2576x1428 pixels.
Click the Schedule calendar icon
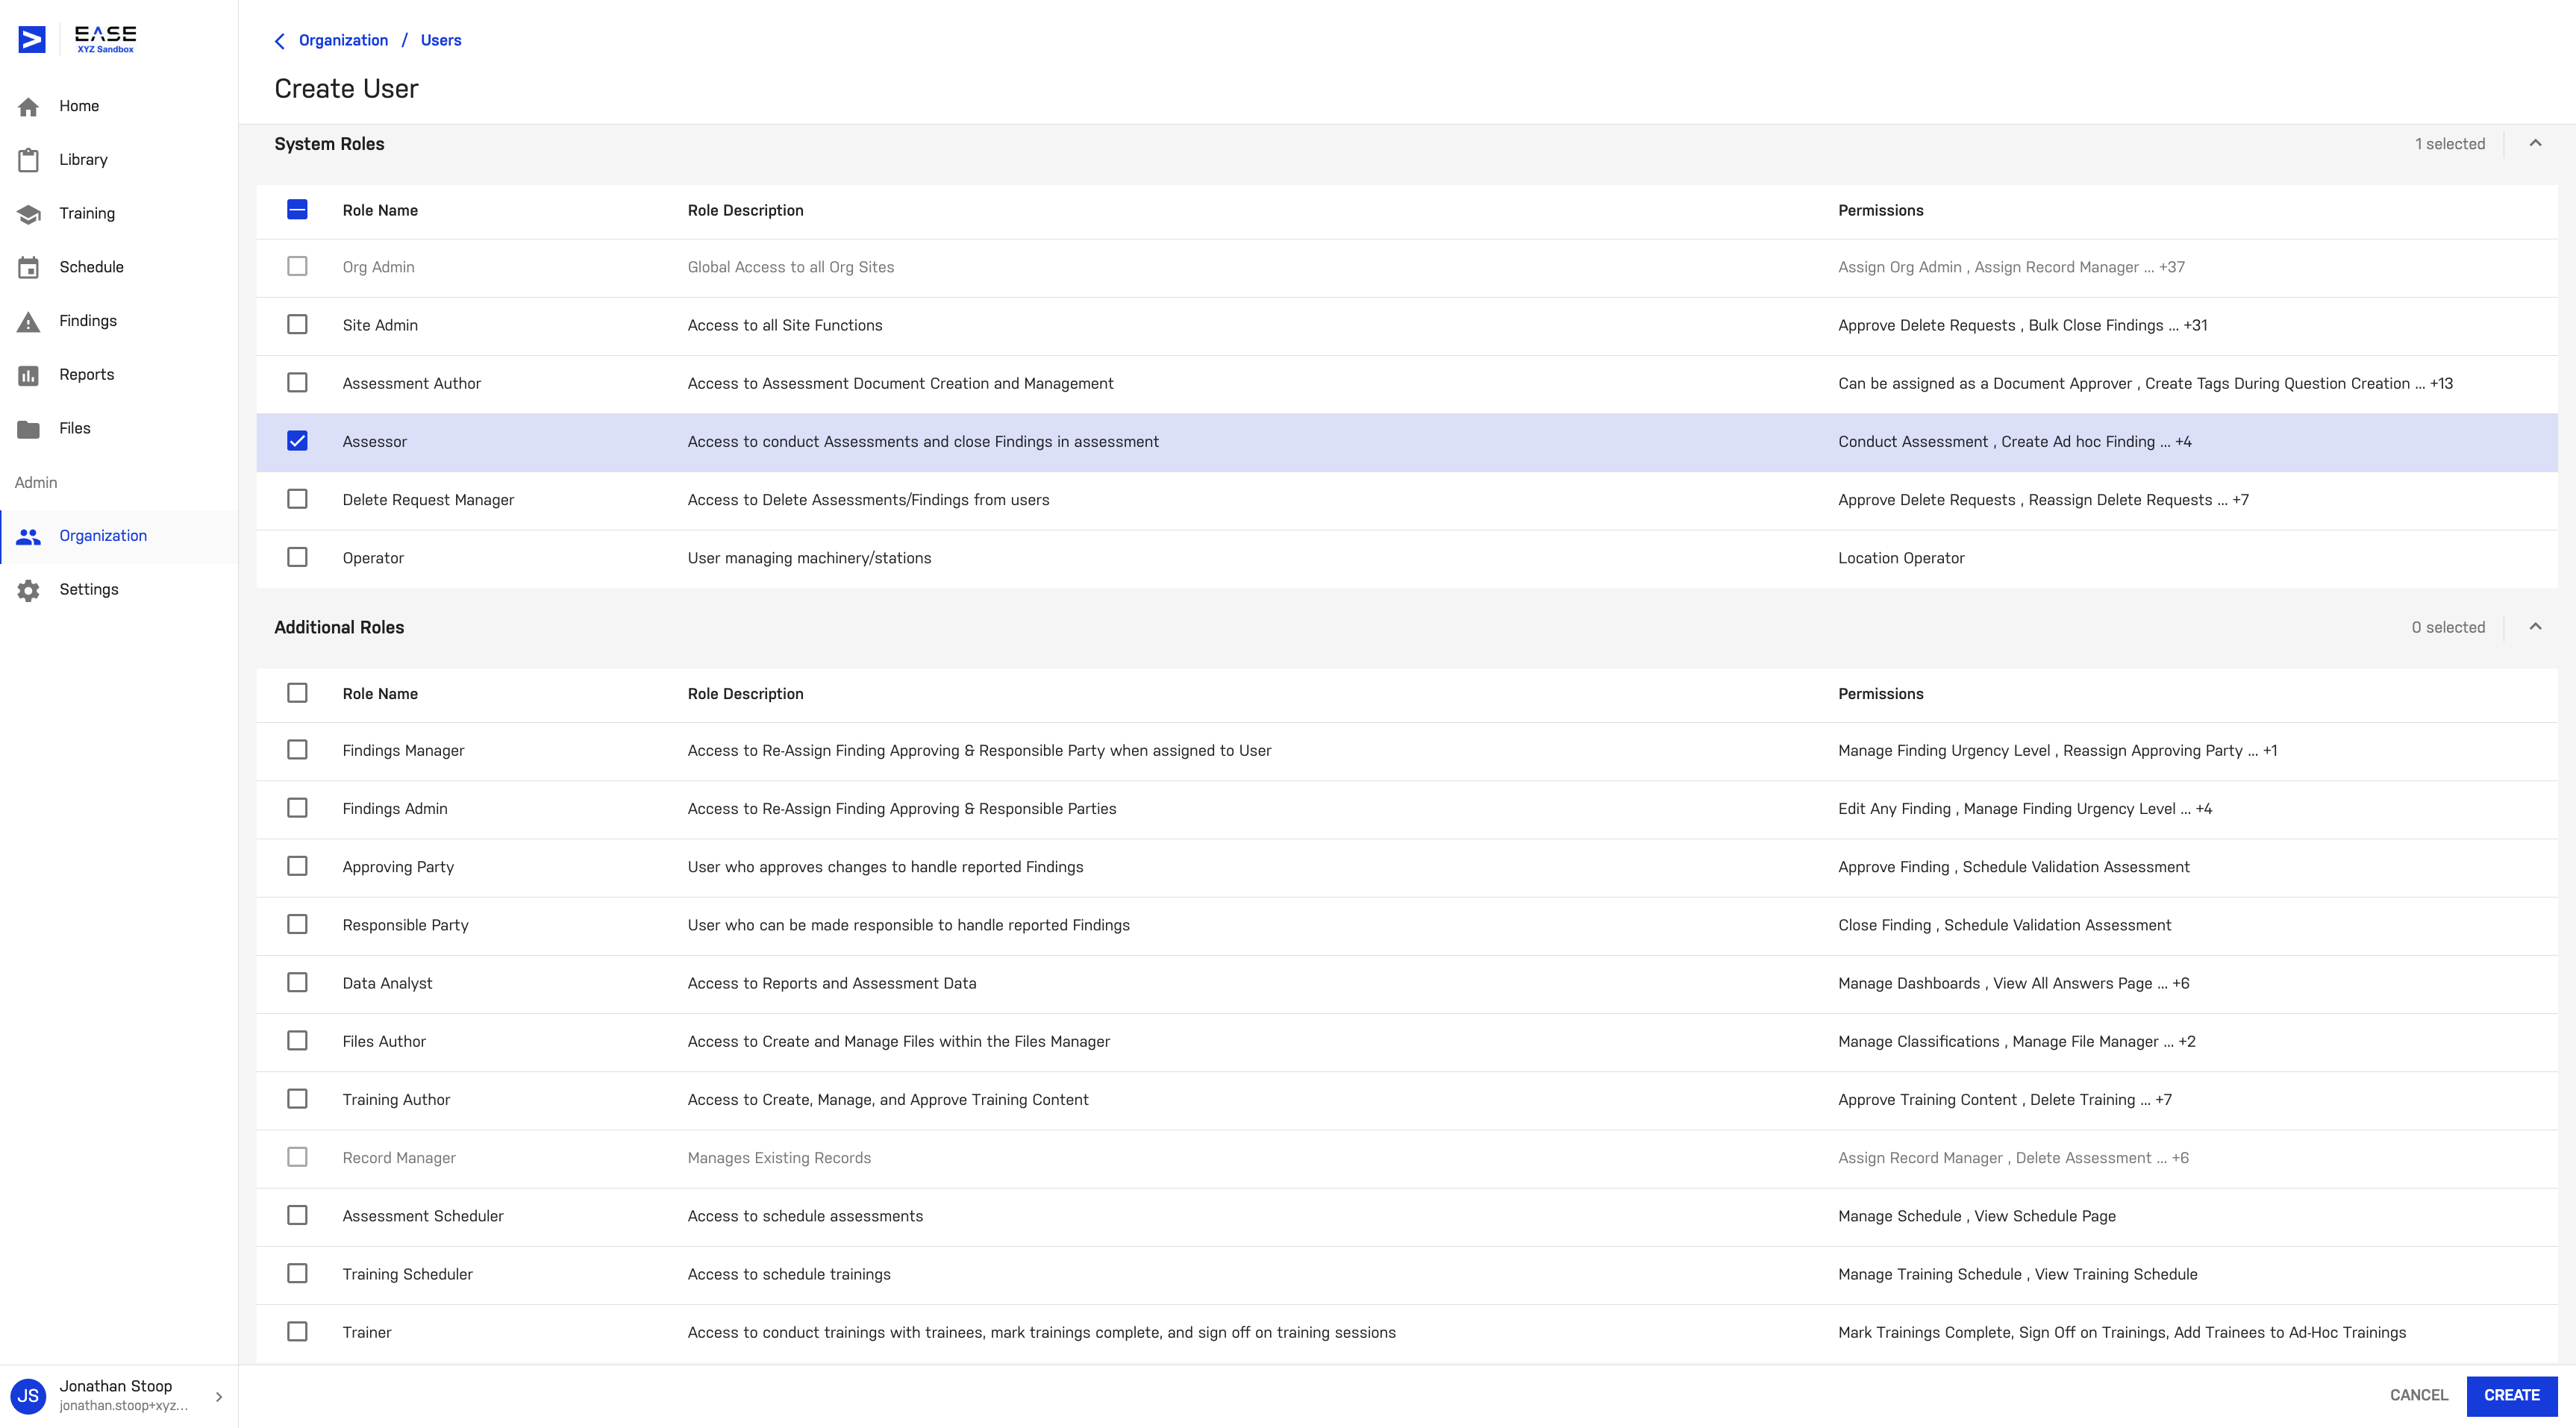28,267
